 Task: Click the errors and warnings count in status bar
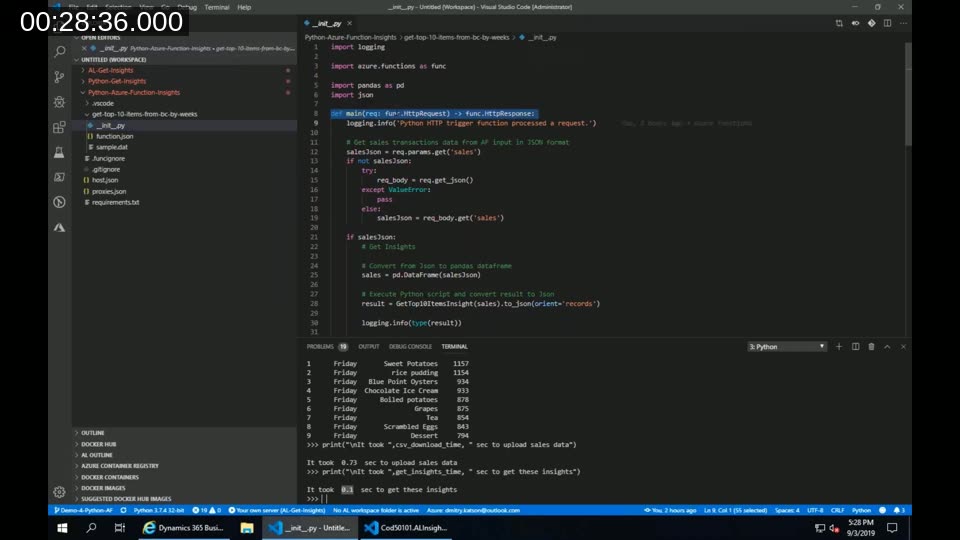coord(206,510)
